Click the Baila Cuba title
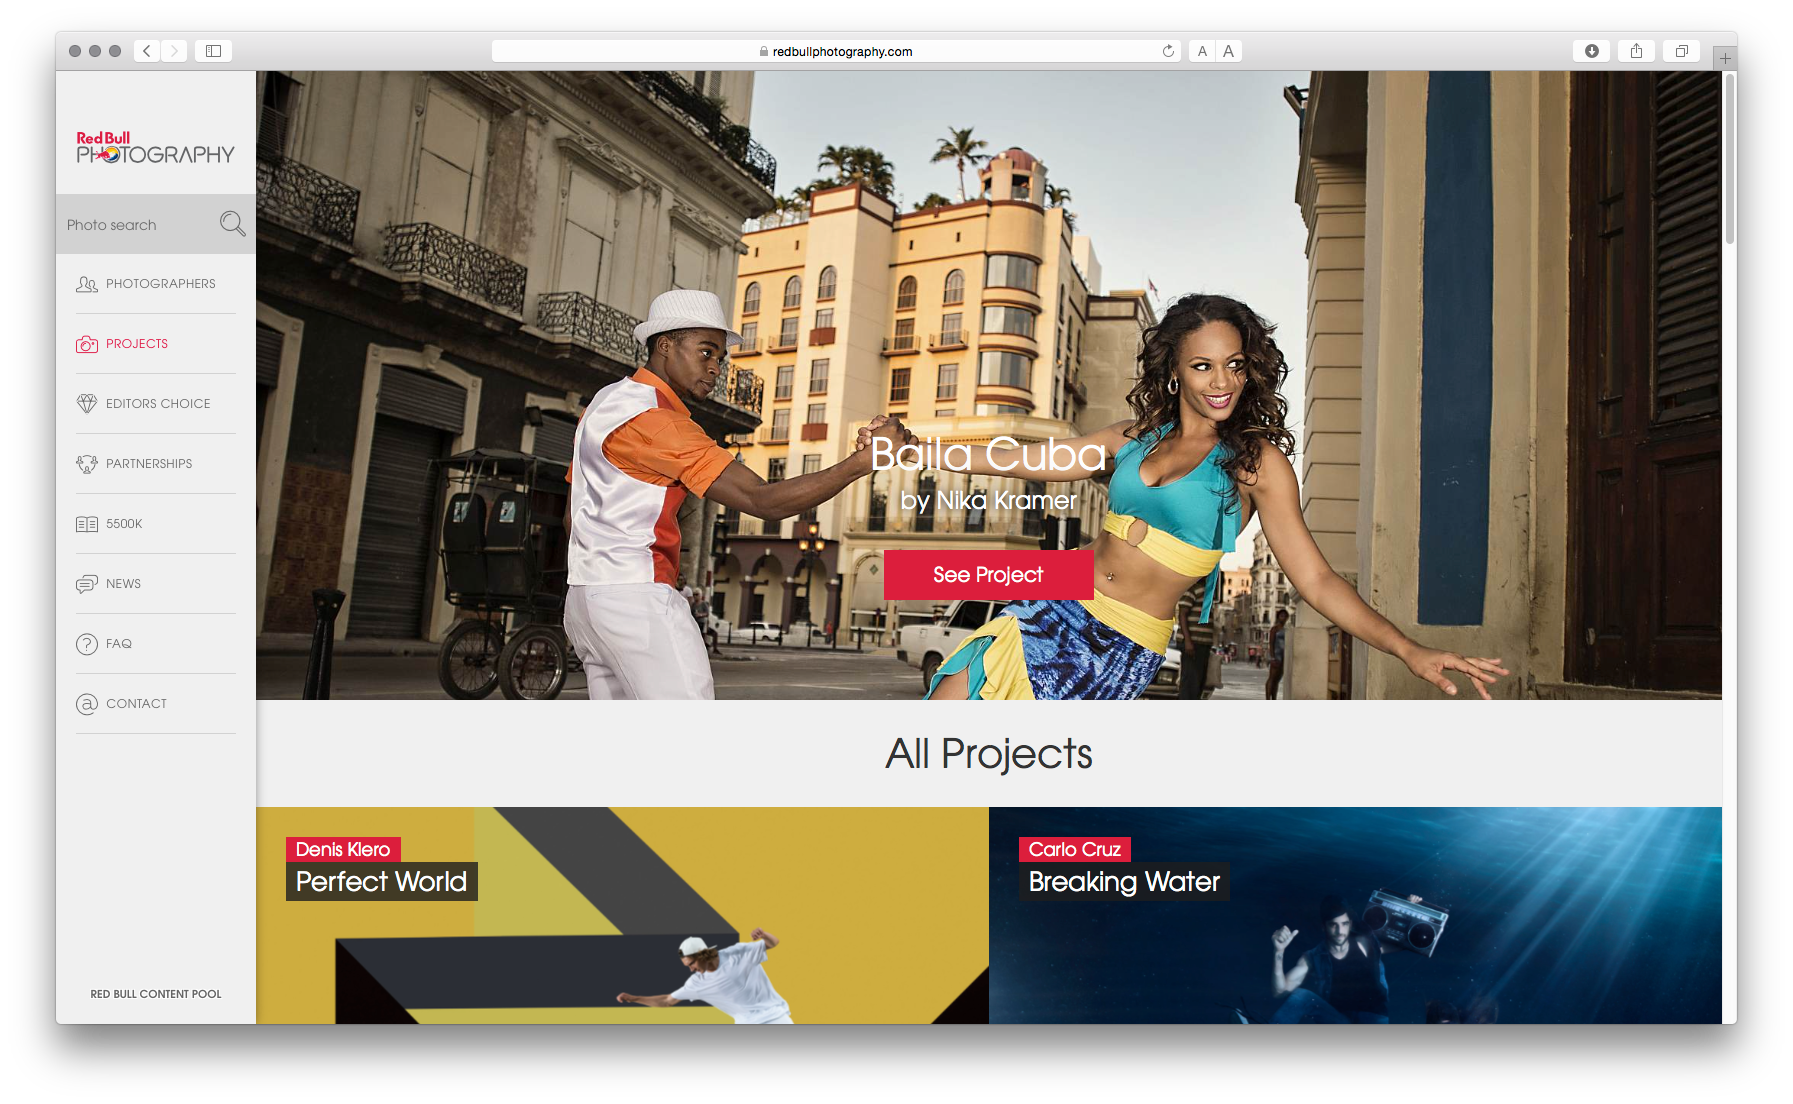Viewport: 1793px width, 1104px height. tap(988, 455)
